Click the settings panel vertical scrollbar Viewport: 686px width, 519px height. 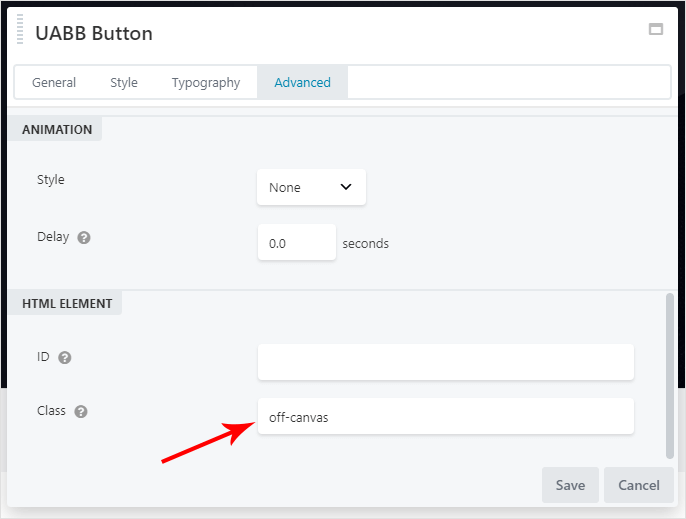click(x=669, y=376)
